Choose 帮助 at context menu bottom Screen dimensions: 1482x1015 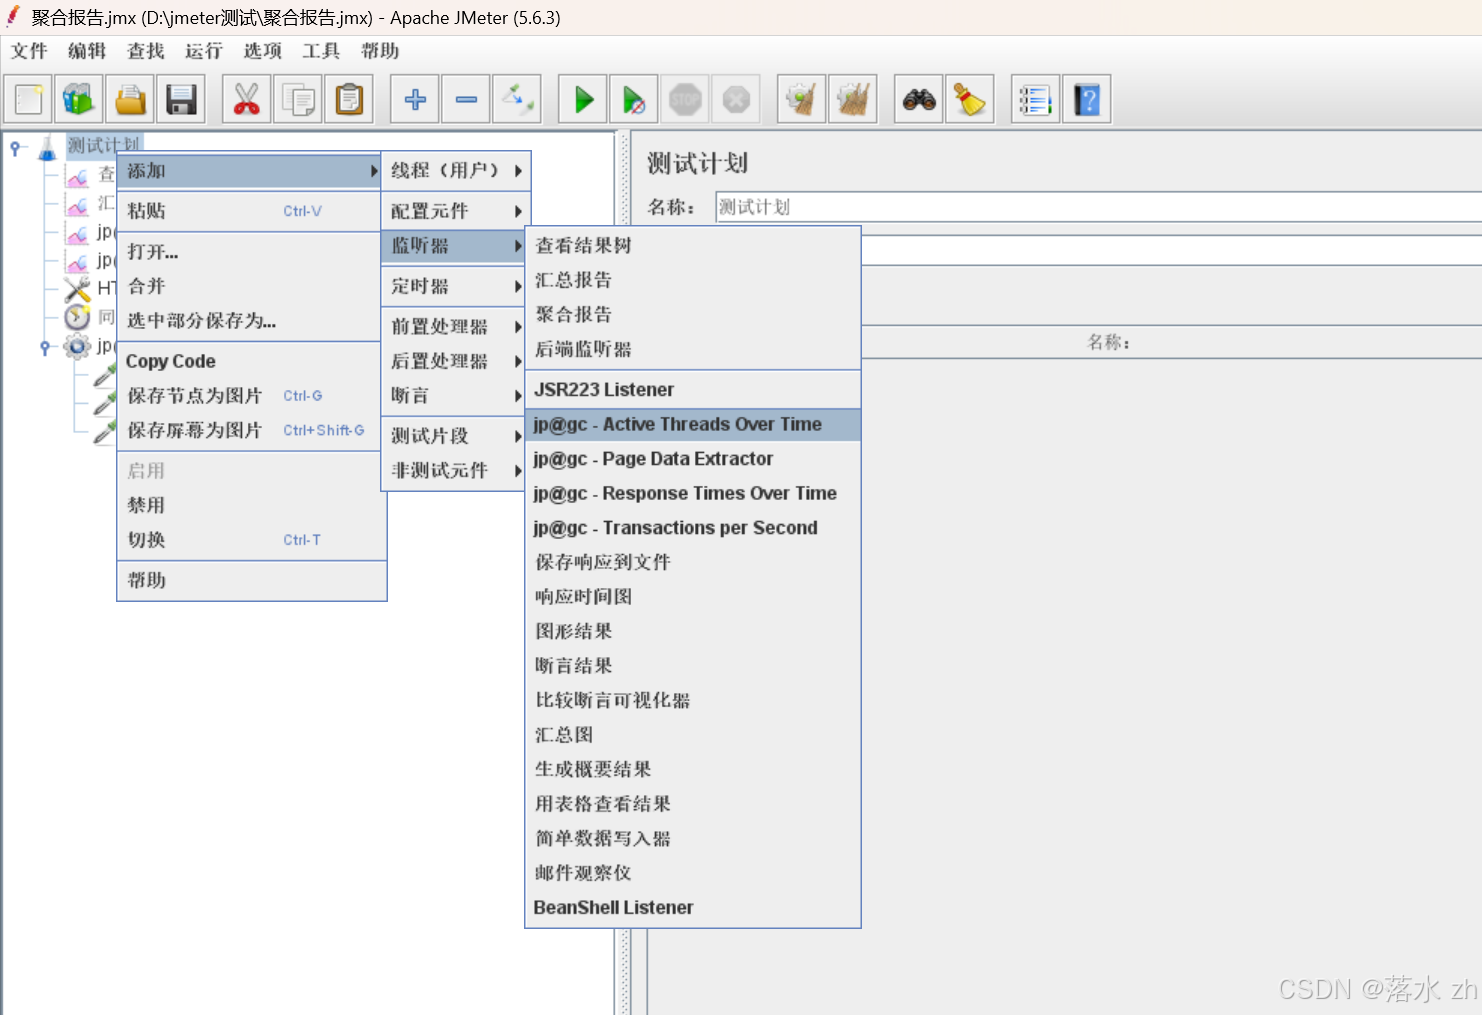252,580
